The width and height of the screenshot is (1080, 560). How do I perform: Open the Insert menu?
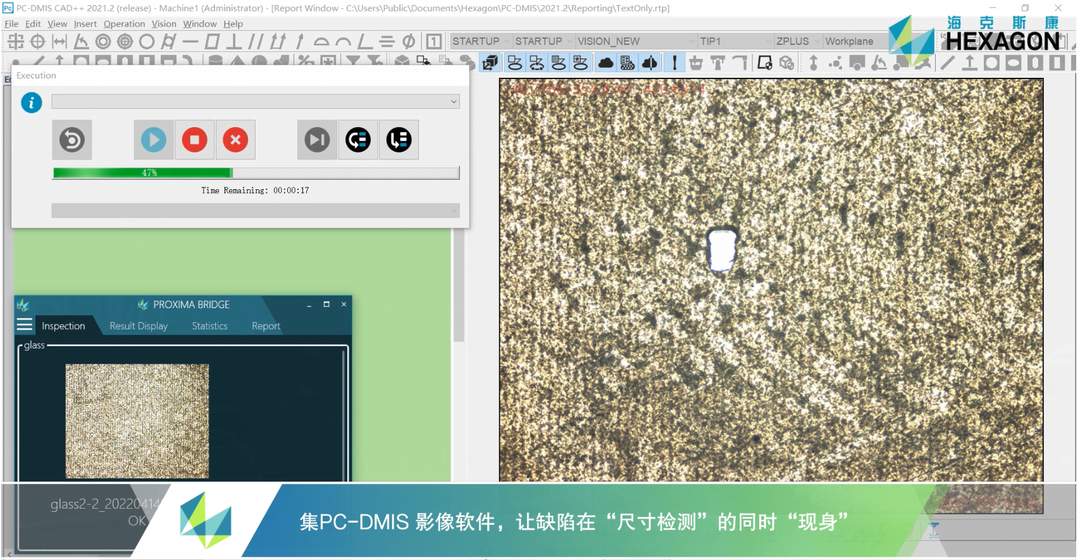point(85,23)
